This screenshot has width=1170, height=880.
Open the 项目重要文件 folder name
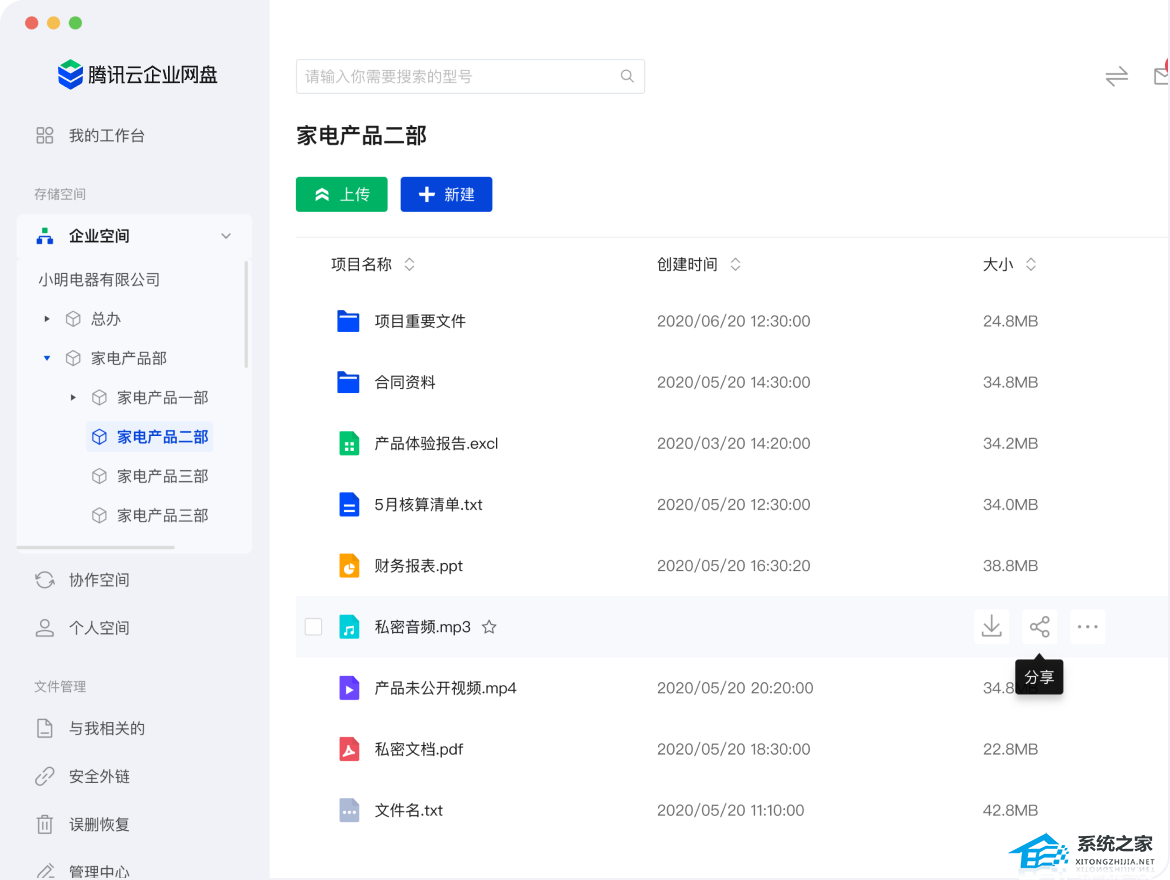[x=420, y=321]
